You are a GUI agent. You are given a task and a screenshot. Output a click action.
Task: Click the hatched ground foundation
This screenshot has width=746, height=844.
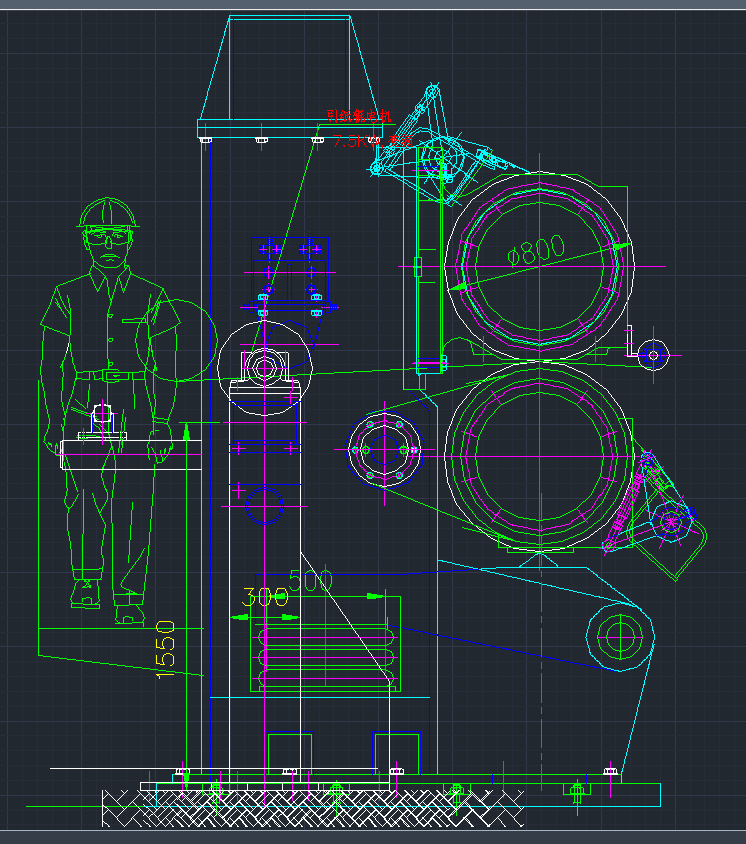coord(312,808)
